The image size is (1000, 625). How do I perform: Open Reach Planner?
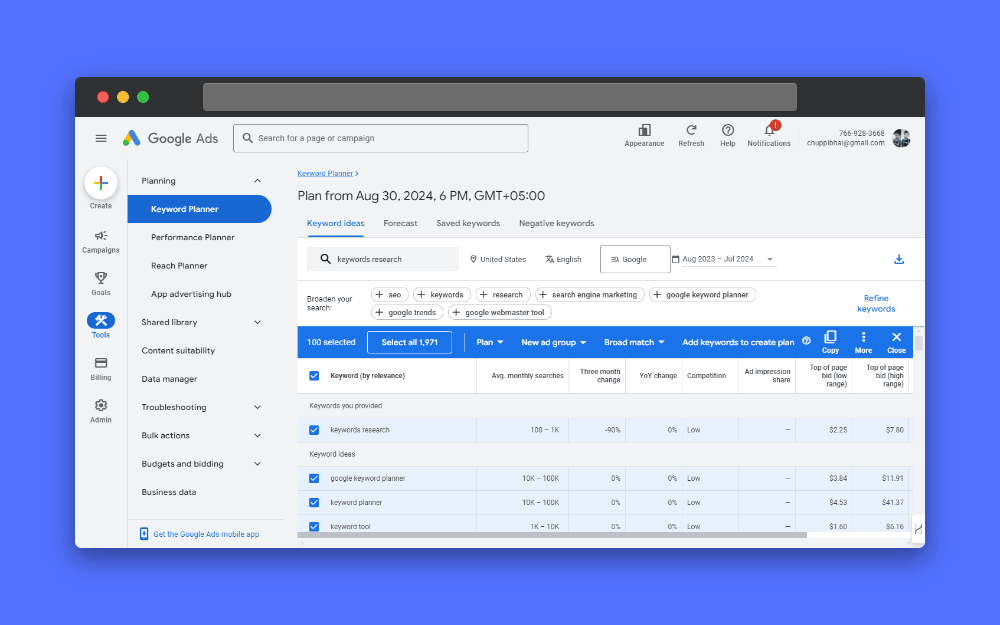[x=179, y=266]
